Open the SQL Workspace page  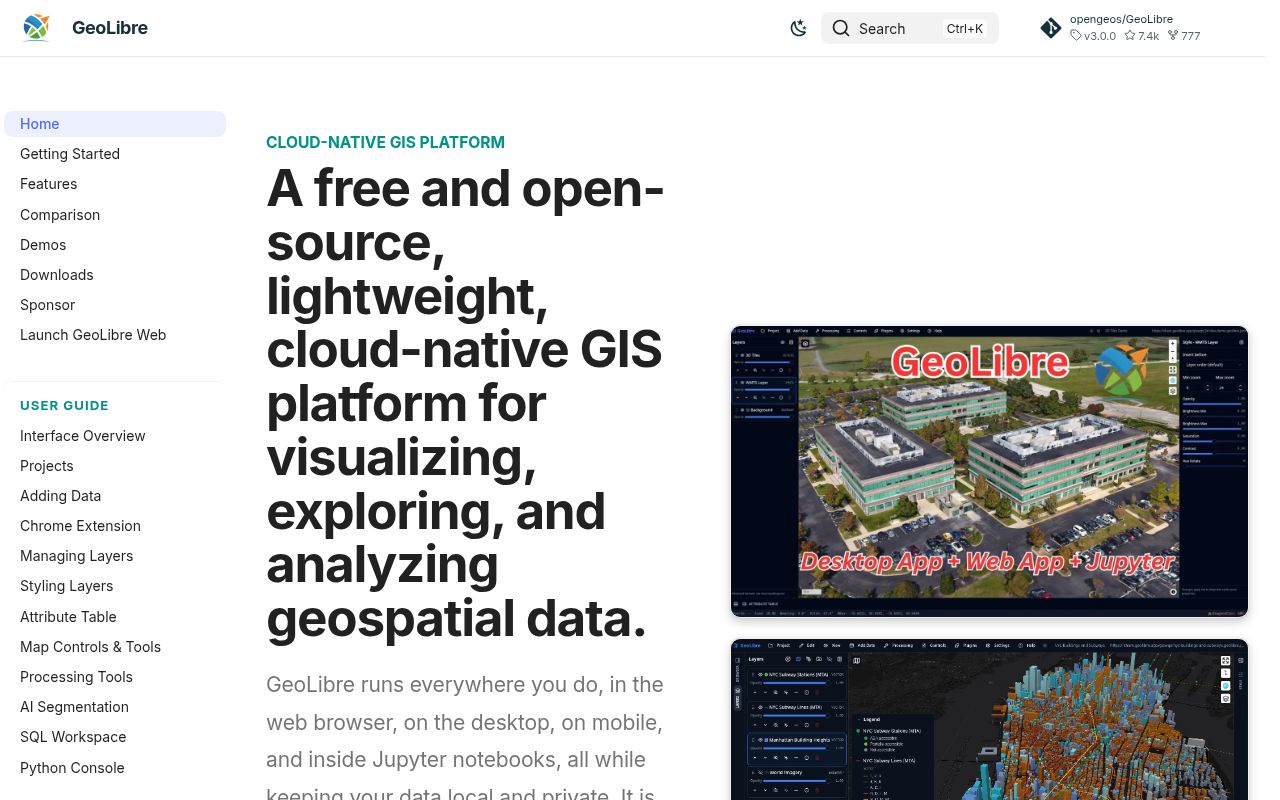73,737
